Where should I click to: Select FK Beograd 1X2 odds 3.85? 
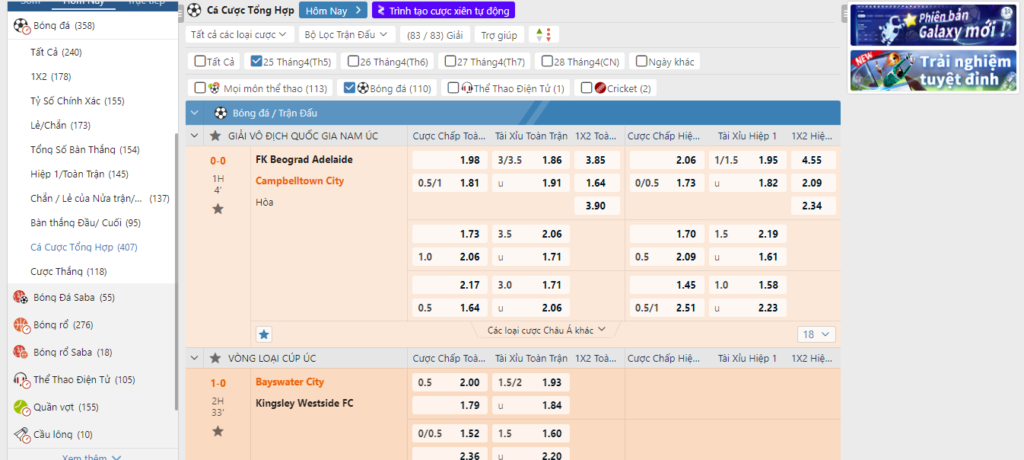click(x=596, y=160)
